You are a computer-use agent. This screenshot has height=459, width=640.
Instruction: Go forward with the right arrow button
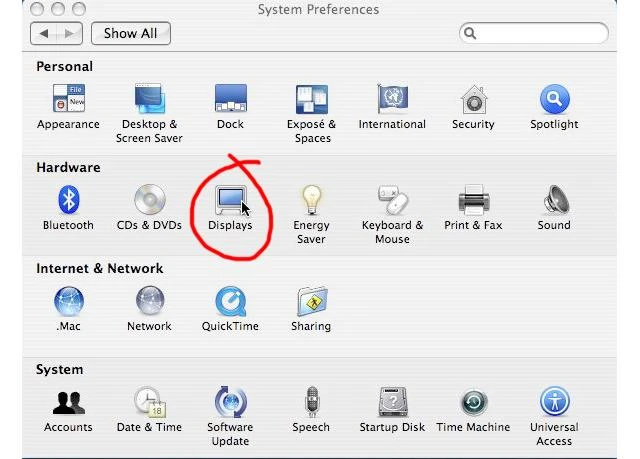coord(70,33)
